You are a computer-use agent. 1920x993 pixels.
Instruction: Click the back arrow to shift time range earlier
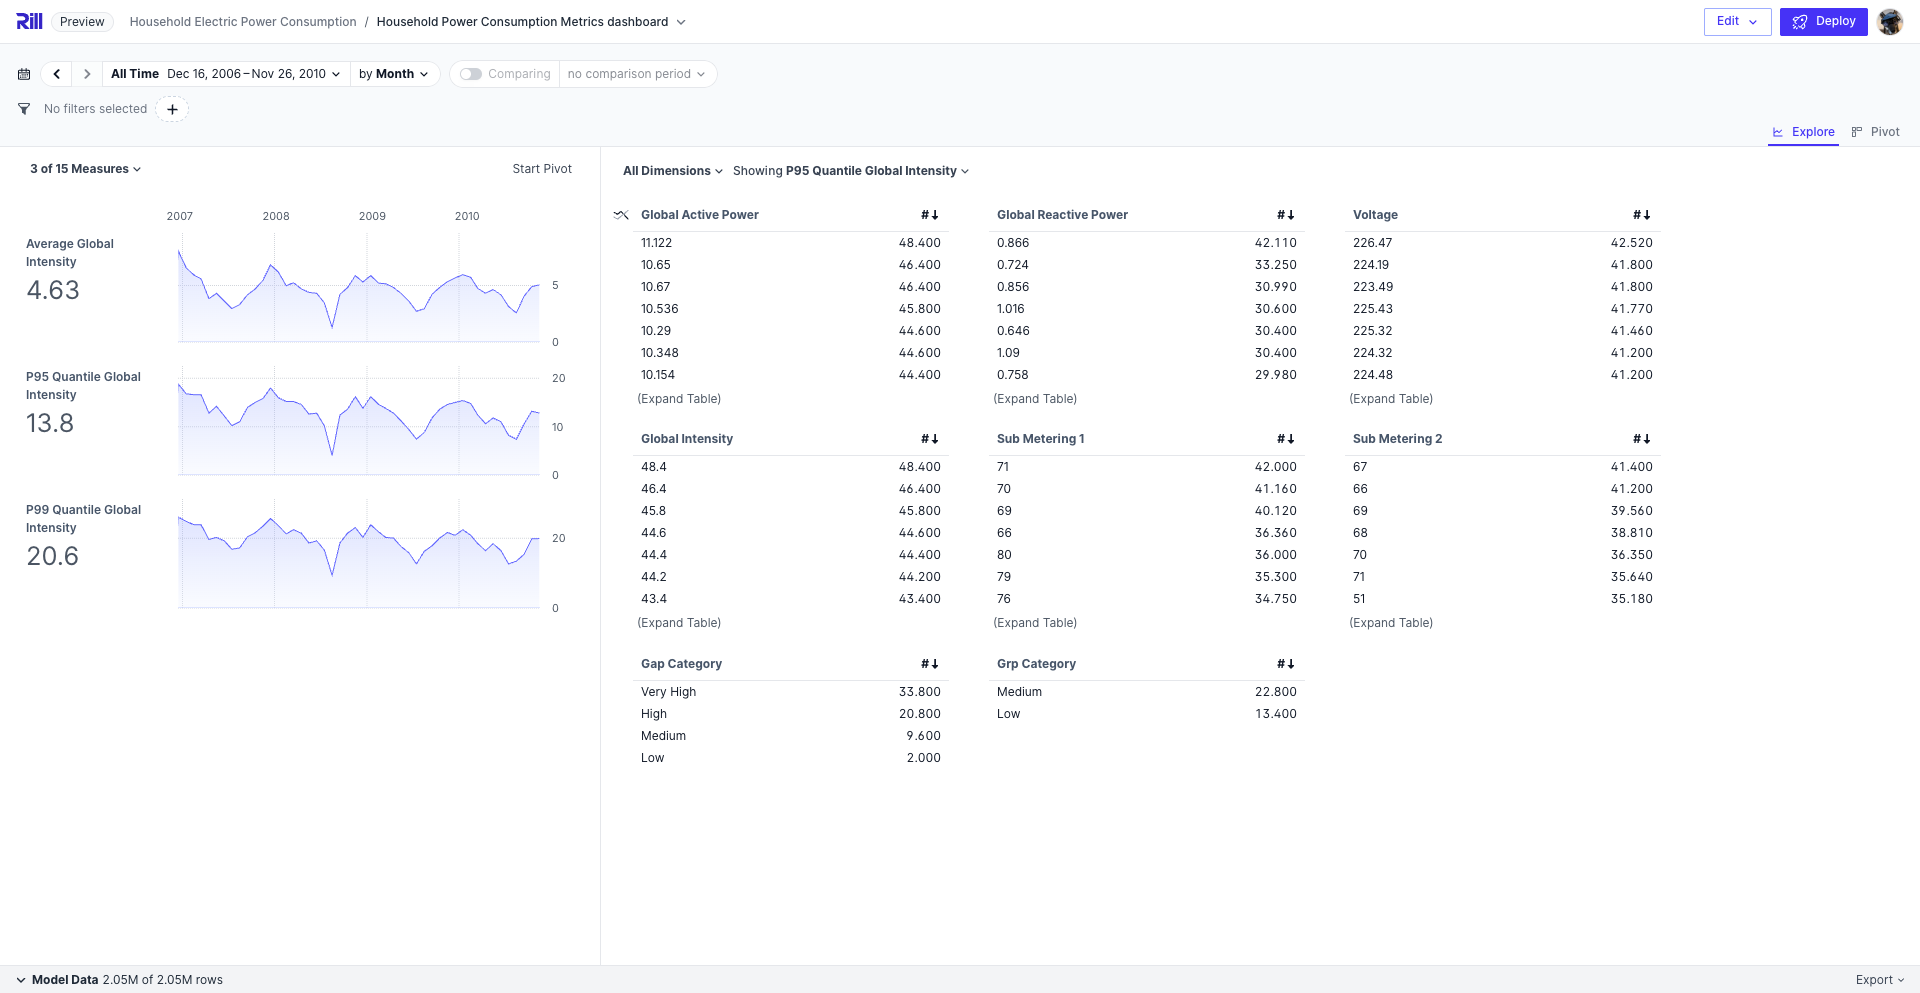pyautogui.click(x=57, y=73)
